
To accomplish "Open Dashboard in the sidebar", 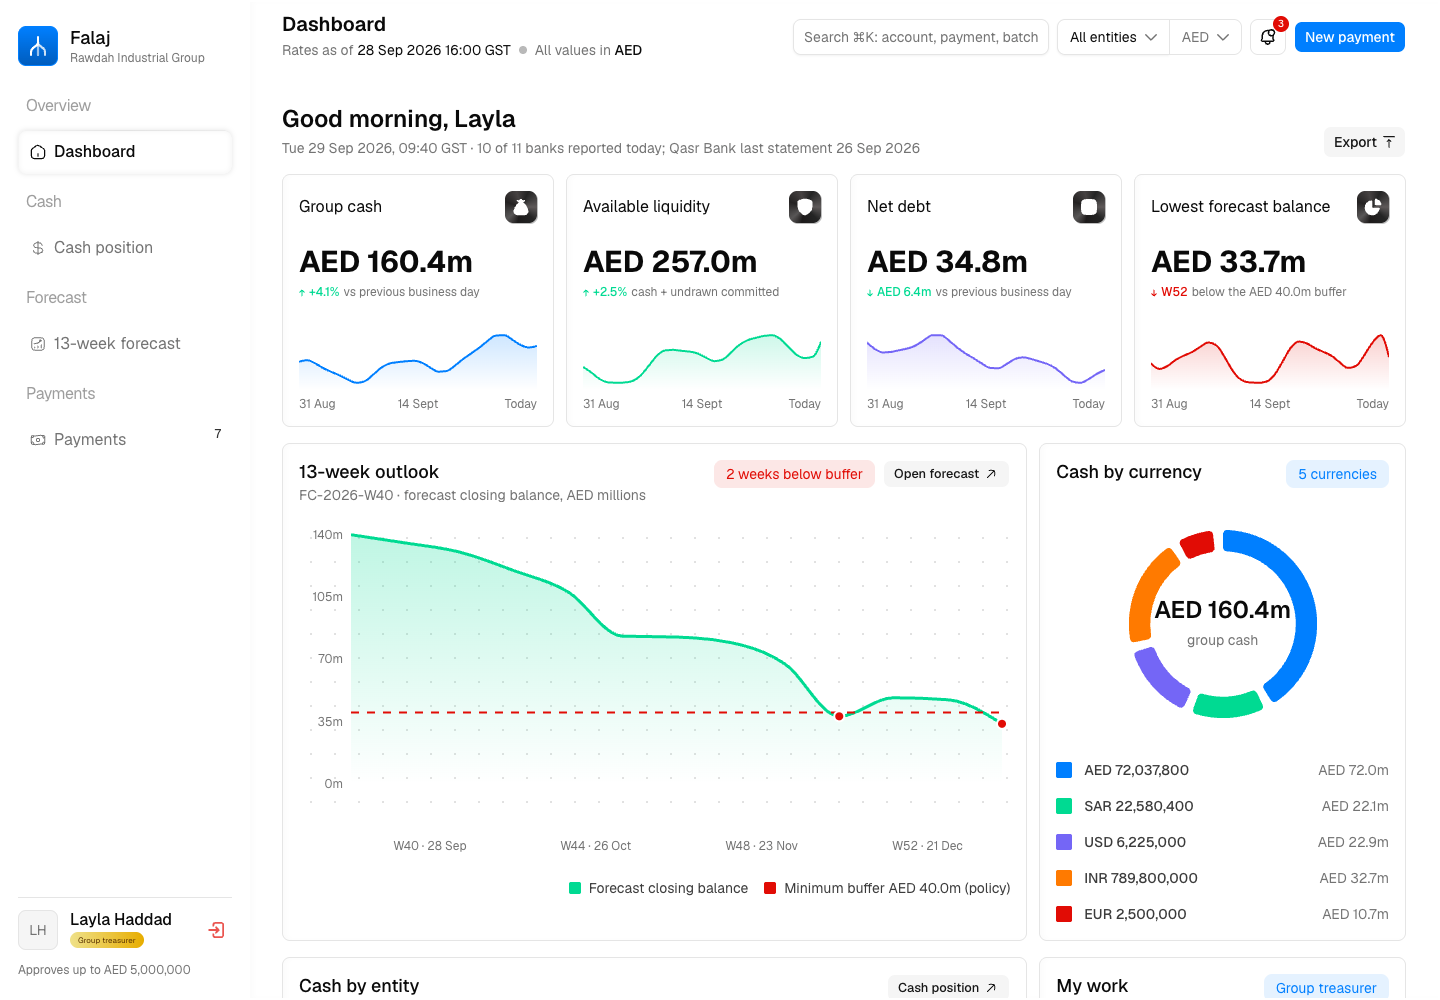I will [125, 152].
